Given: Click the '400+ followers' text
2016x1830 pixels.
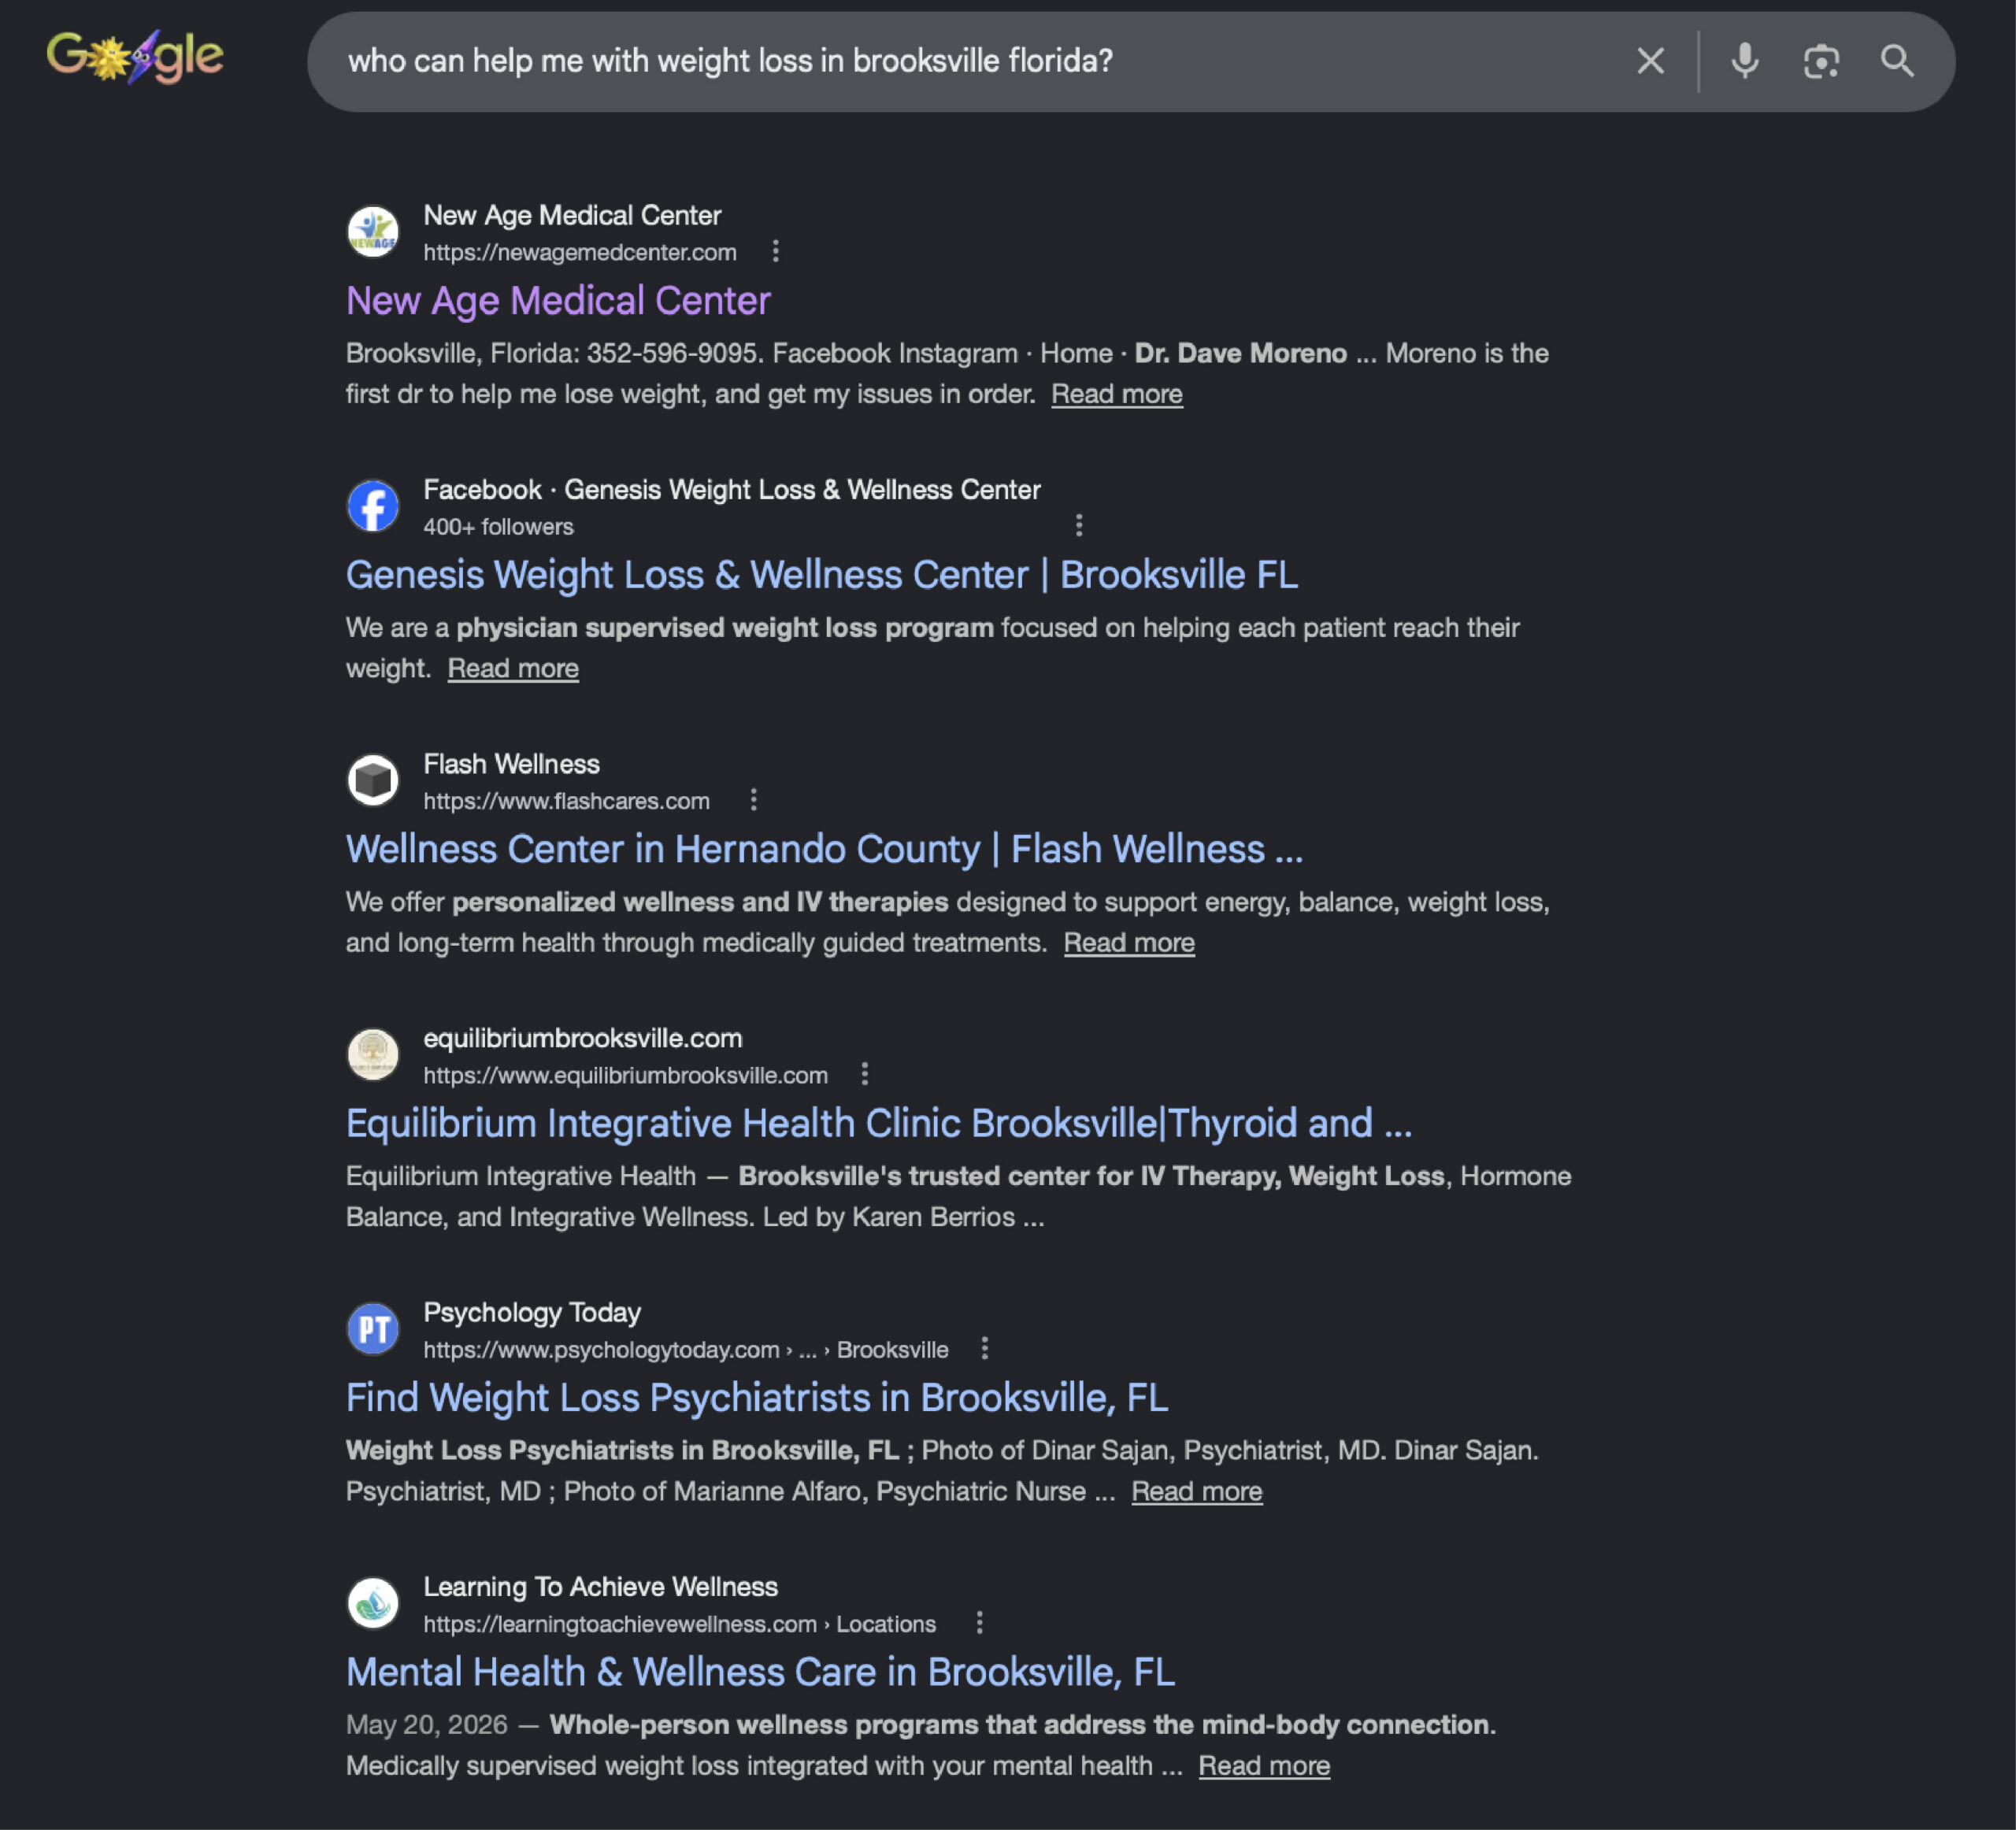Looking at the screenshot, I should [x=498, y=526].
